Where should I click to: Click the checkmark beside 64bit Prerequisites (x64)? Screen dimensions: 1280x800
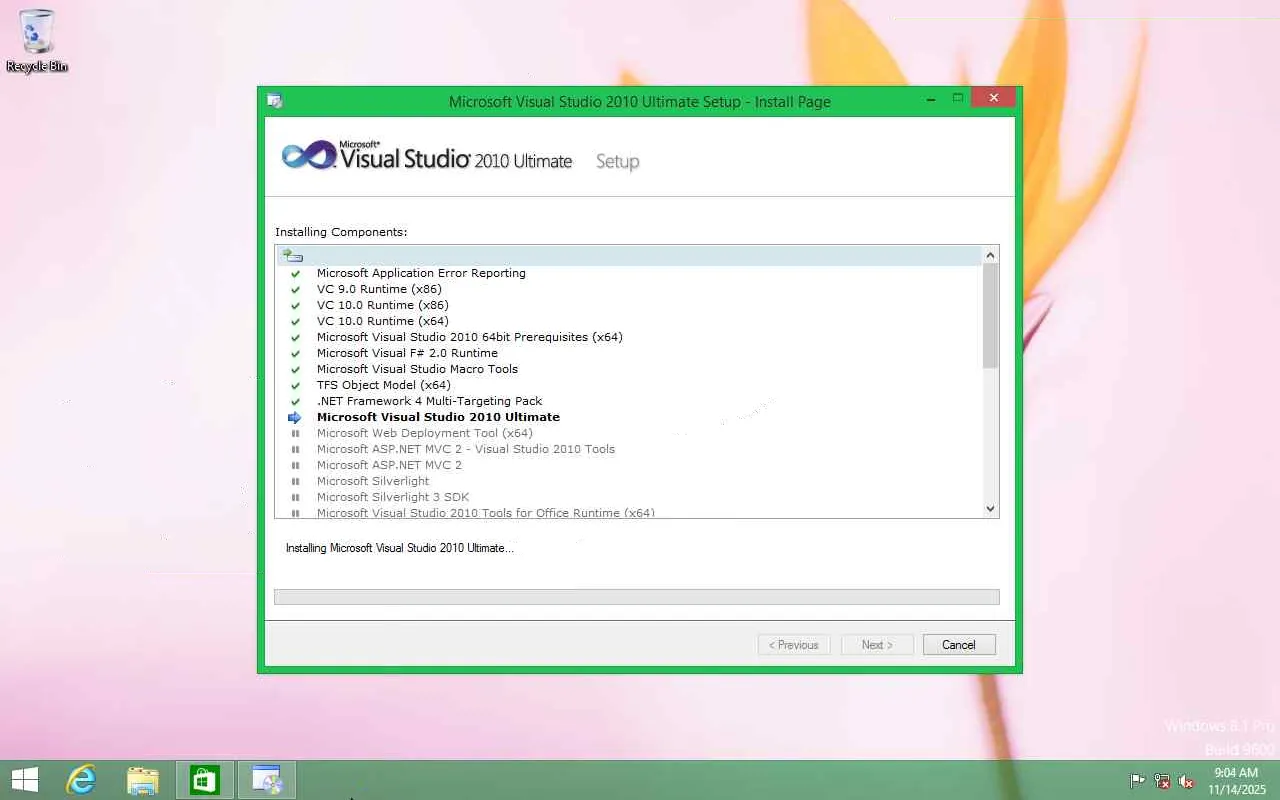click(x=295, y=337)
